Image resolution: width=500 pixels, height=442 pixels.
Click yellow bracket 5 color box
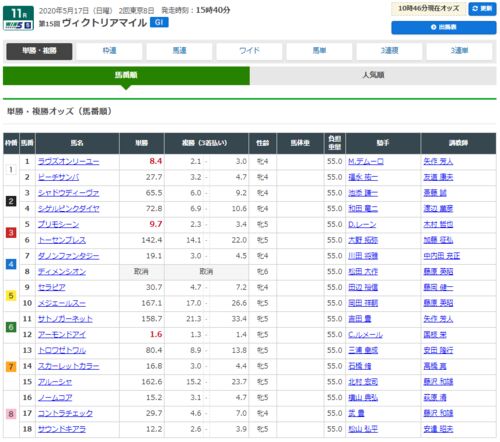[11, 295]
